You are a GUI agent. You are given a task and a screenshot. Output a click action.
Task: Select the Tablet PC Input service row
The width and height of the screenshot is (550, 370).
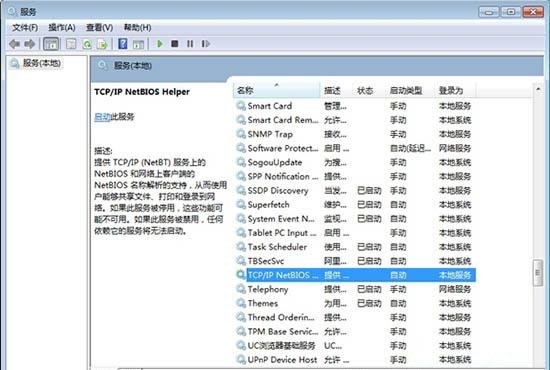click(x=355, y=233)
